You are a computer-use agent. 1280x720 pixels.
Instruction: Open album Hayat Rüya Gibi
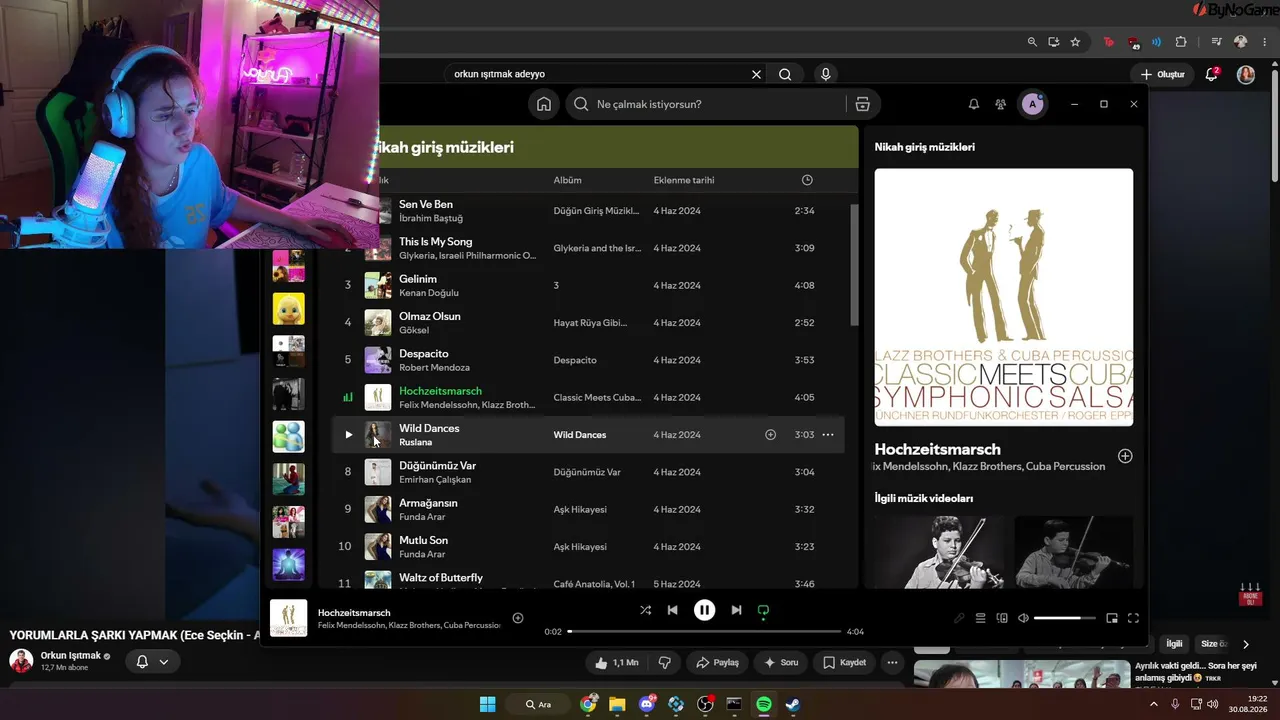[x=591, y=323]
